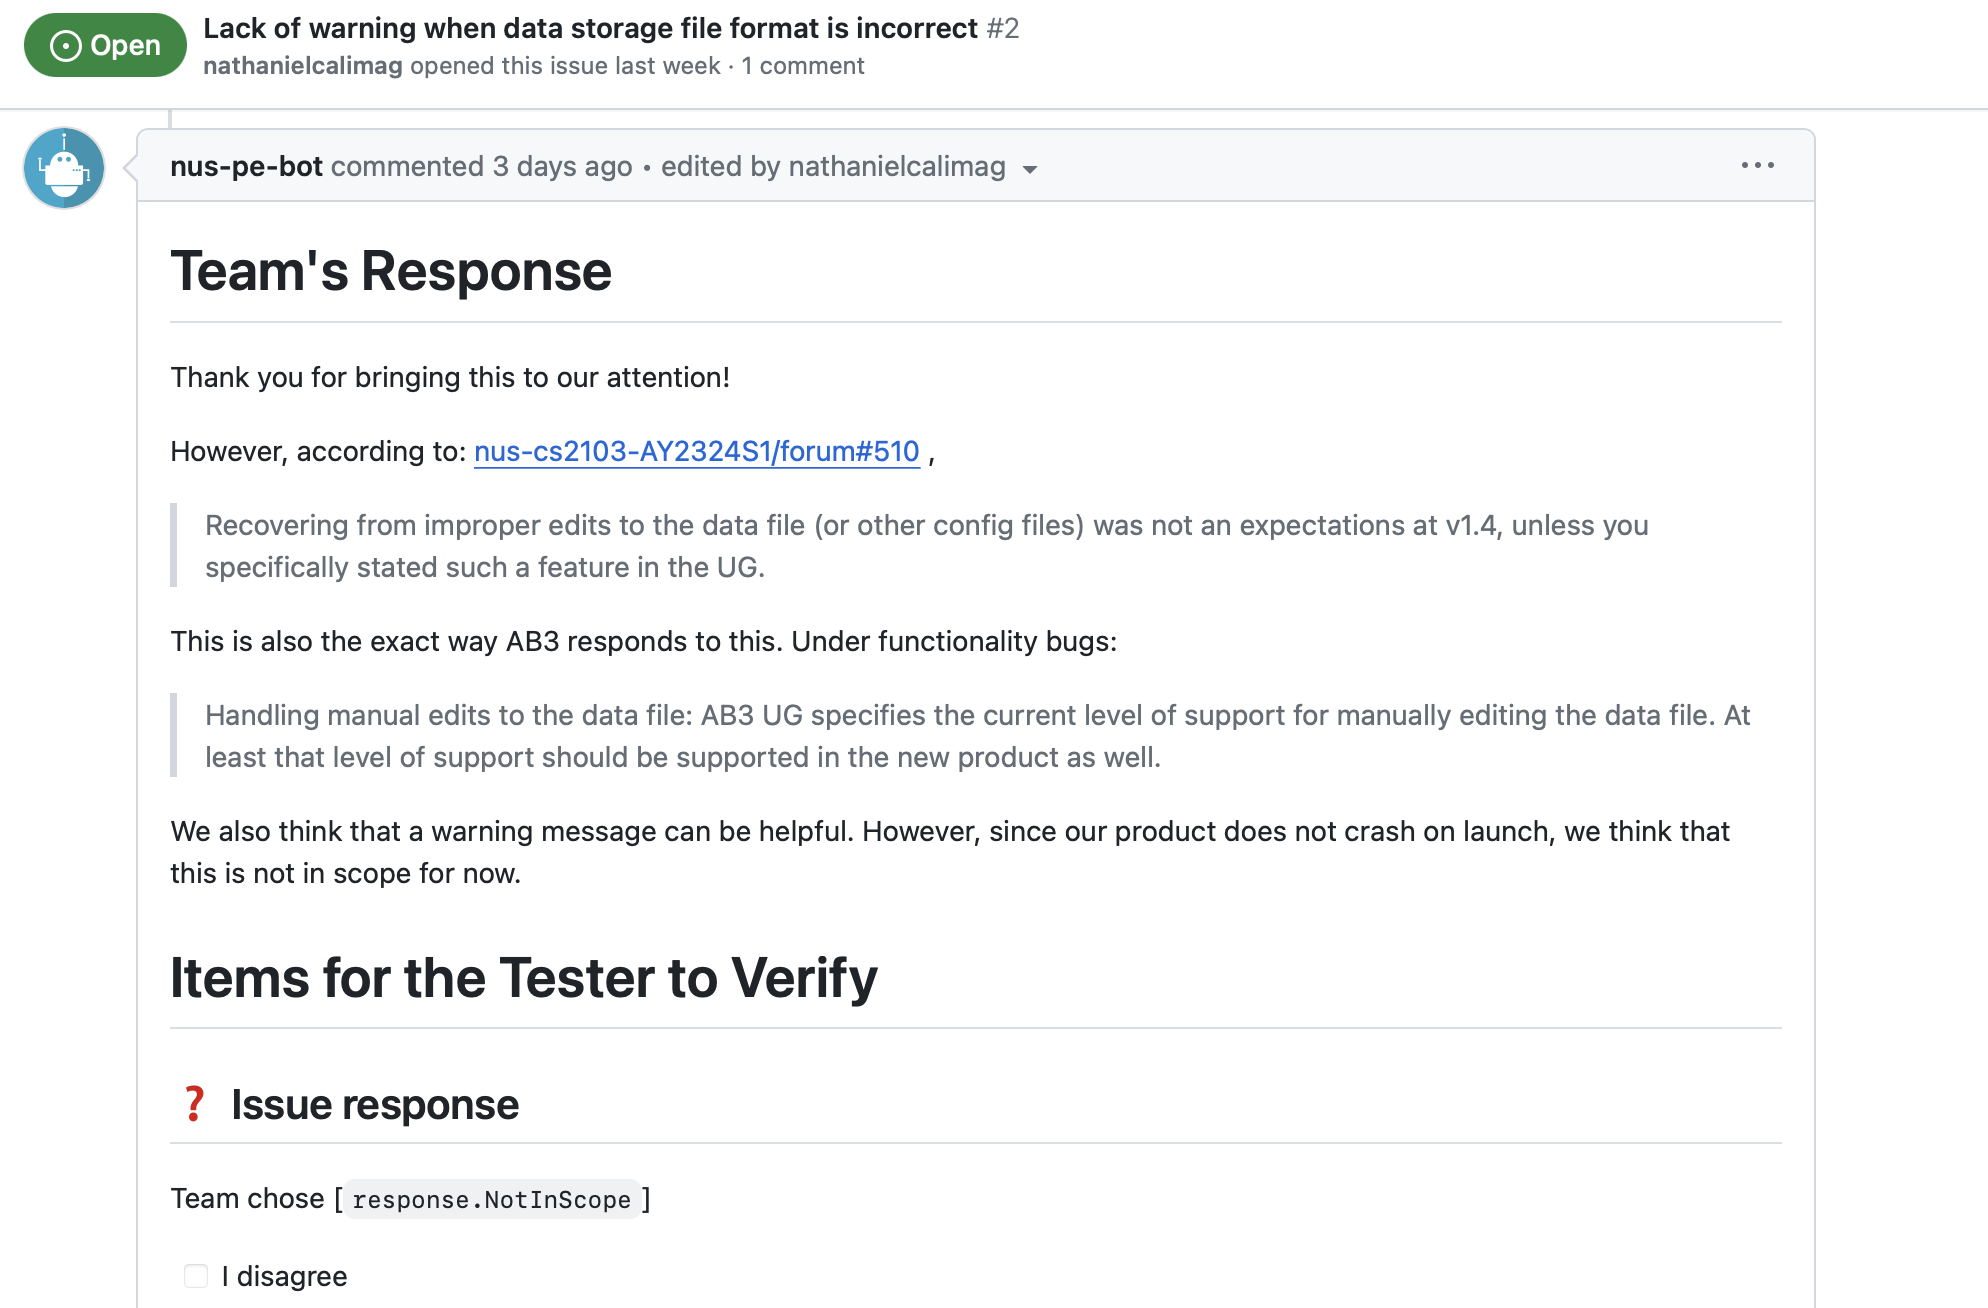Screen dimensions: 1988x1308
Task: Click the response.NotInScope code label
Action: [491, 1200]
